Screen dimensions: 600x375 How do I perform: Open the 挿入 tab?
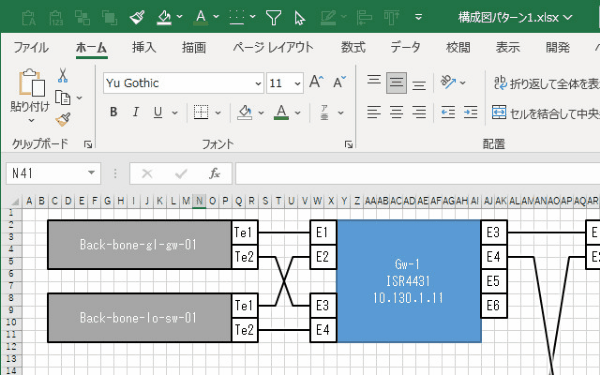[x=144, y=47]
